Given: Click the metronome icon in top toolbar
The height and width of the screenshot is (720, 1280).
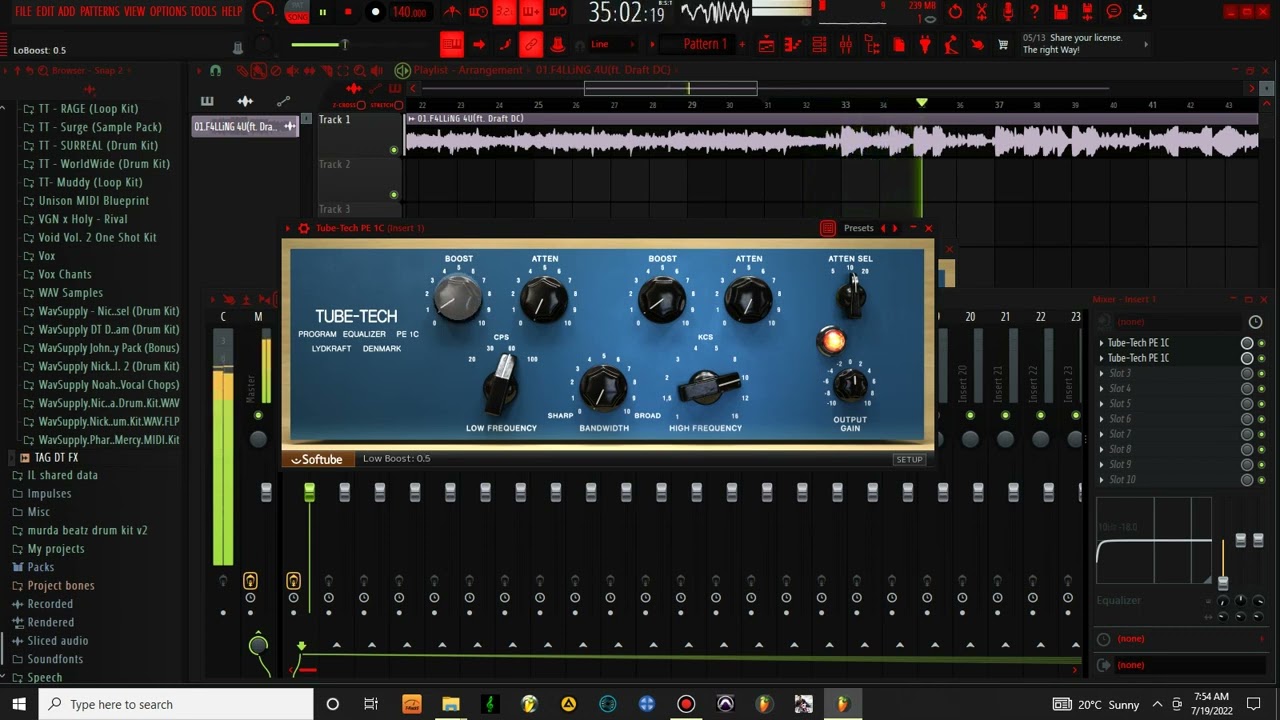Looking at the screenshot, I should coord(452,12).
